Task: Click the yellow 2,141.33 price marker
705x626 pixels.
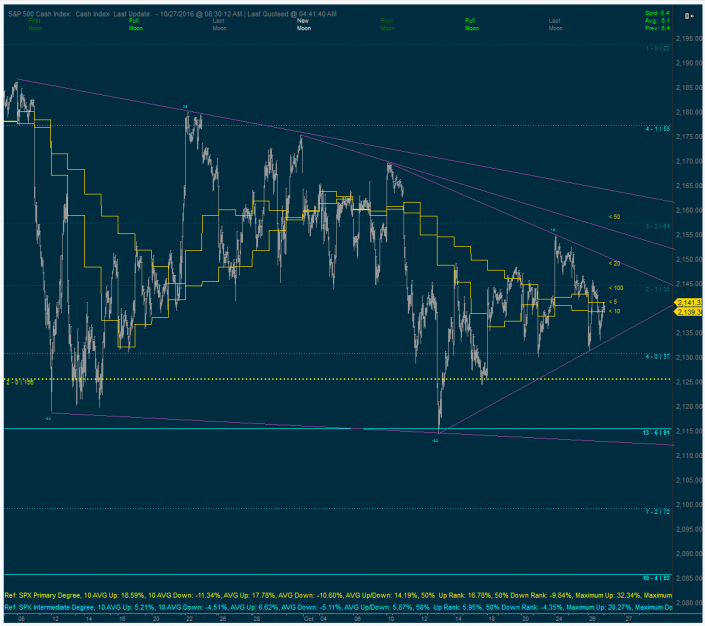Action: [689, 303]
